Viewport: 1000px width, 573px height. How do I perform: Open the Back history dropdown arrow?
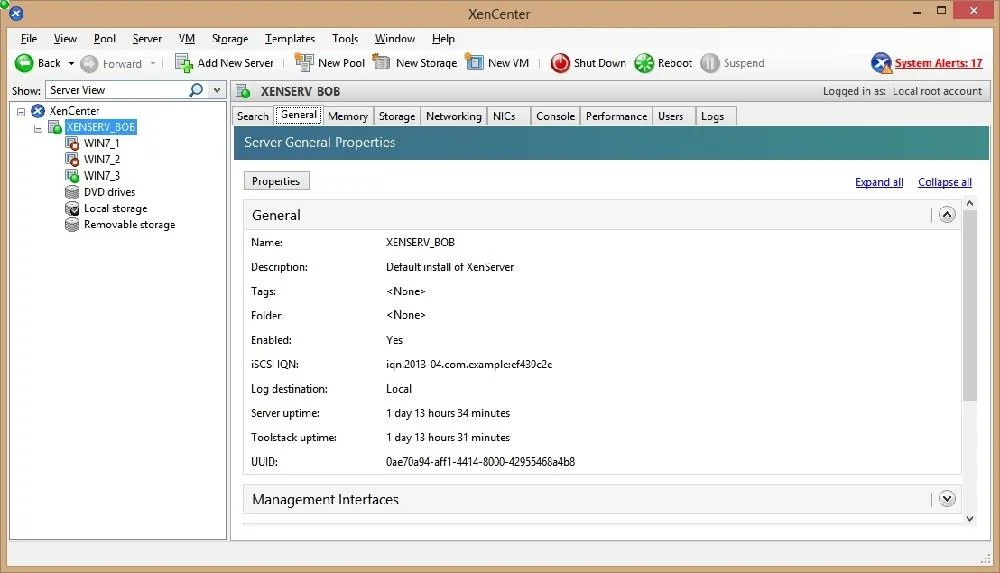71,63
